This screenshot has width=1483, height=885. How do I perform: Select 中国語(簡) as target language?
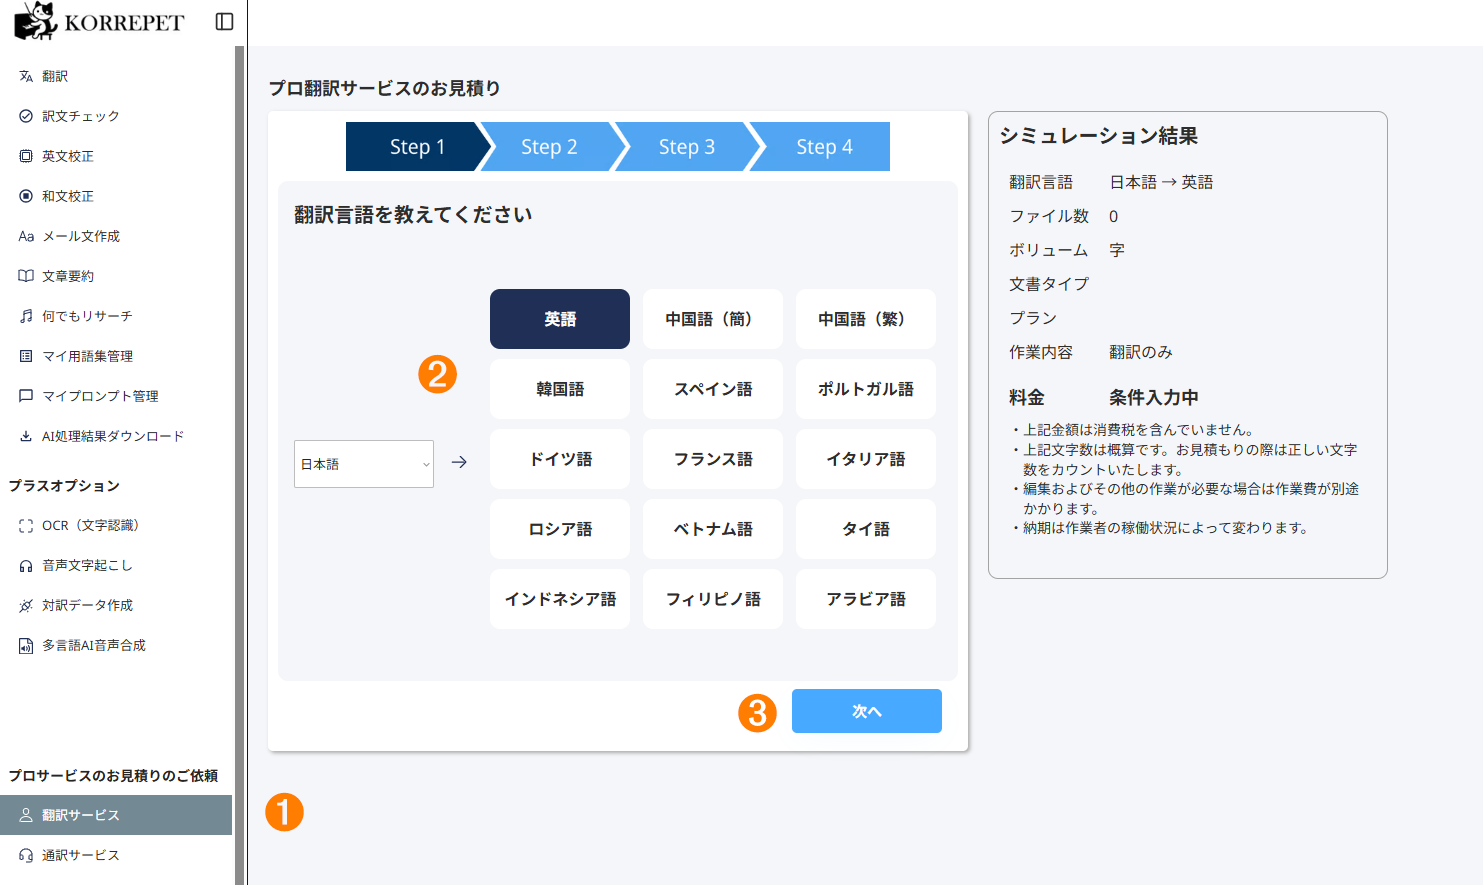tap(713, 319)
